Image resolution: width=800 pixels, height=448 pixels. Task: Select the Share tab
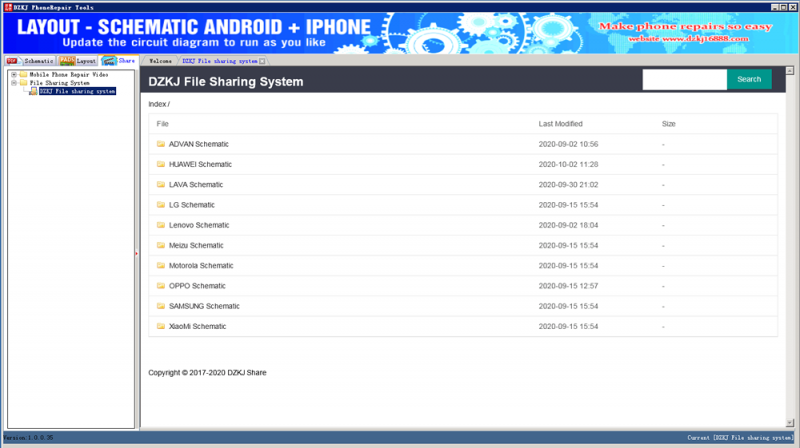[x=119, y=60]
